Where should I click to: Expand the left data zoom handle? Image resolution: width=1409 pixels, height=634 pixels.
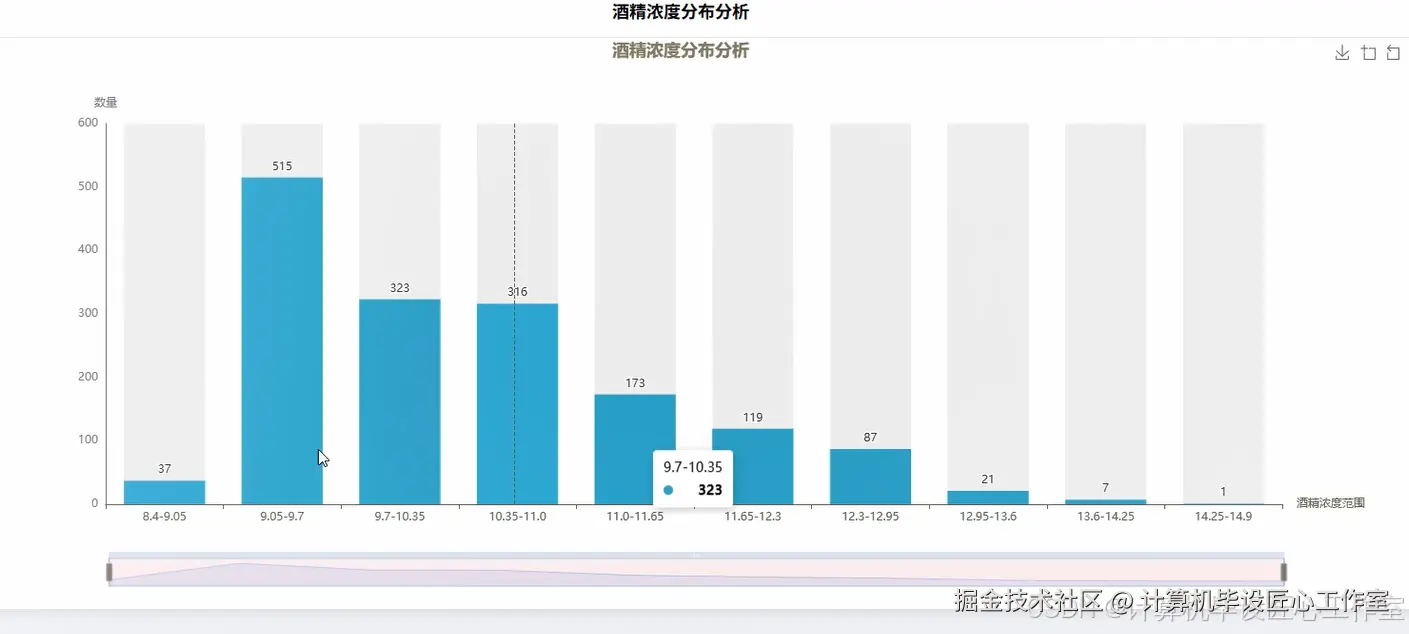tap(108, 571)
